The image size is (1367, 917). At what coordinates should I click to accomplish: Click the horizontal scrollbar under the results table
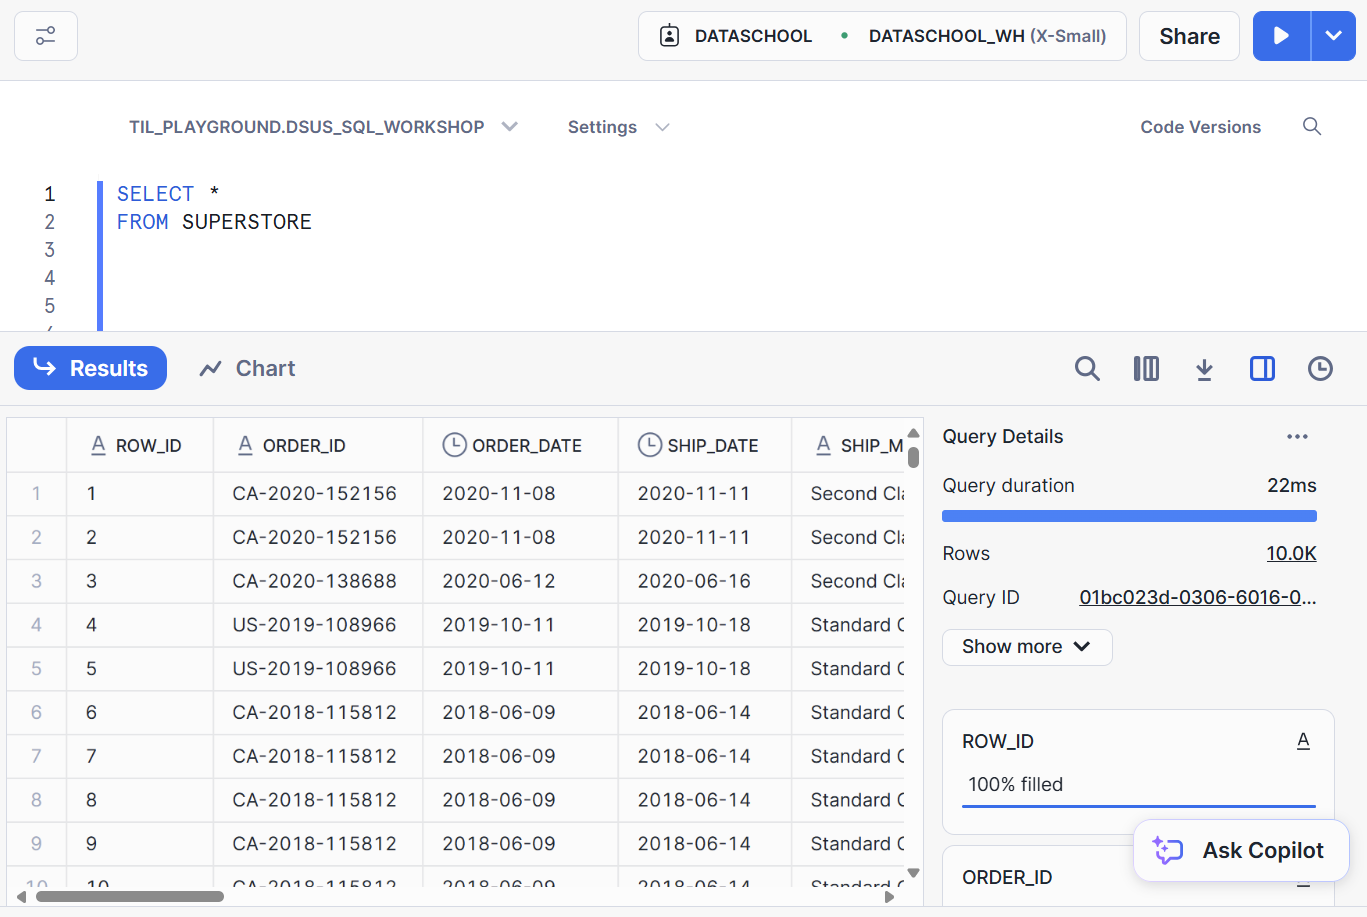[x=130, y=897]
